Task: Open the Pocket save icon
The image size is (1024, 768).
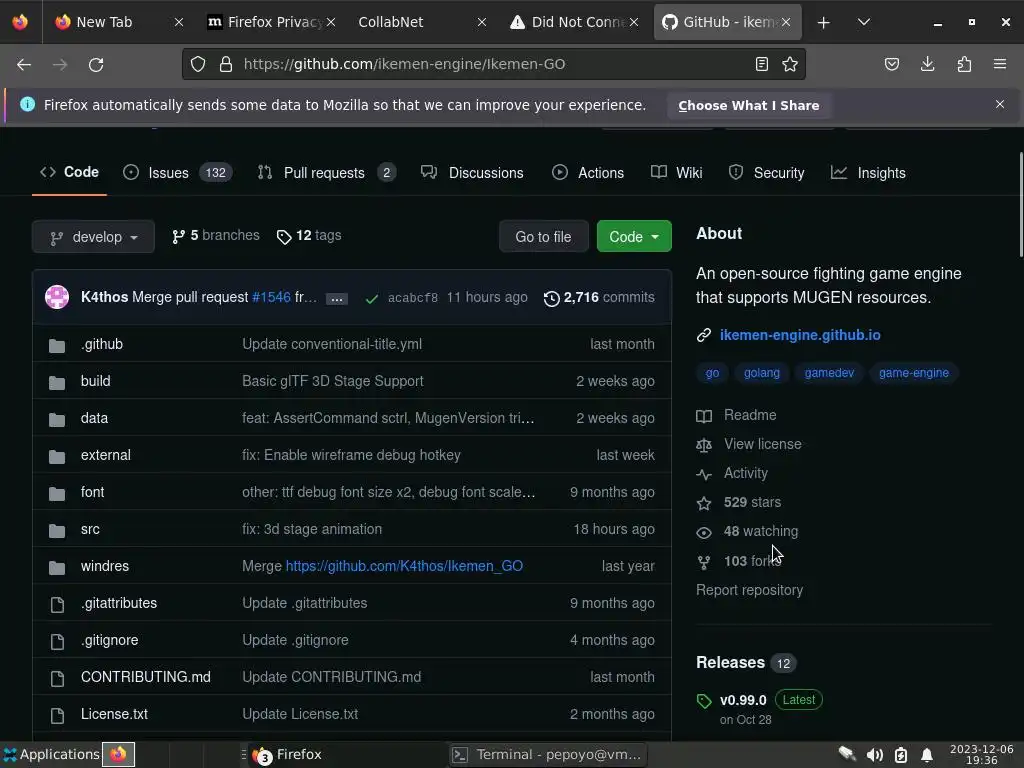Action: pos(892,64)
